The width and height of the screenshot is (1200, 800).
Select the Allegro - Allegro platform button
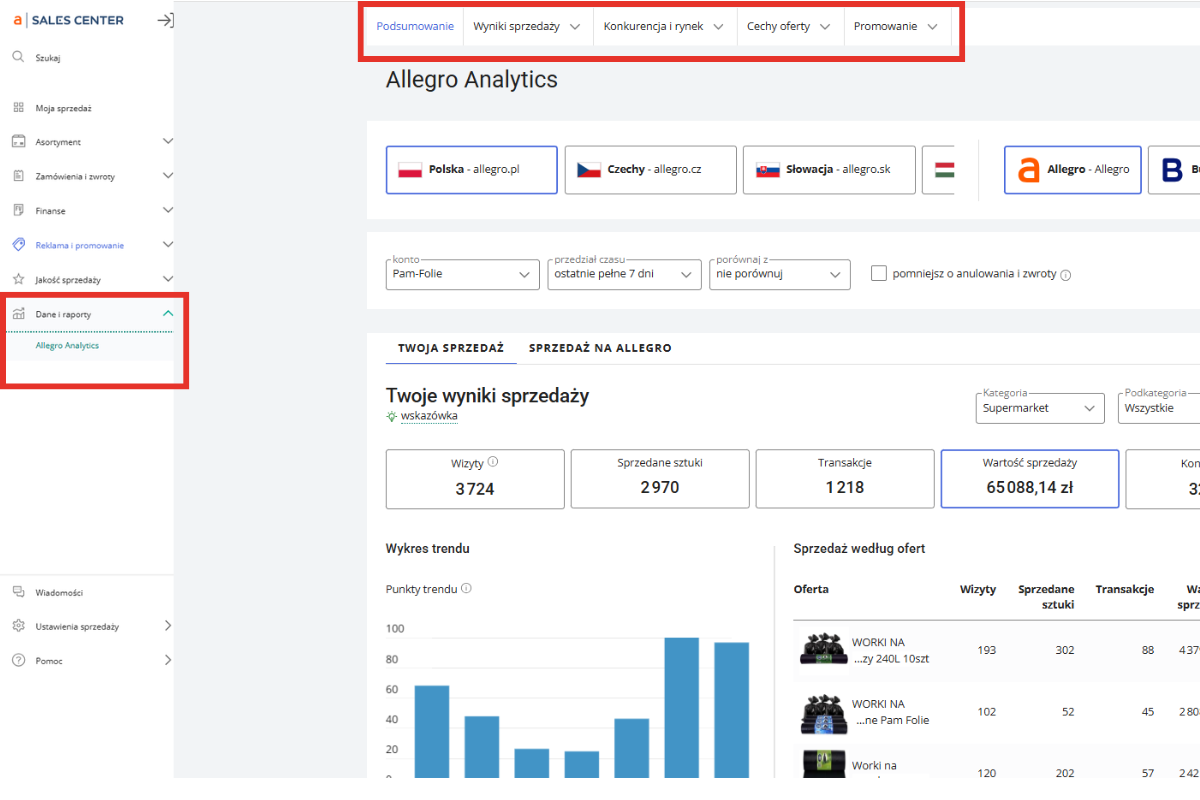coord(1073,170)
